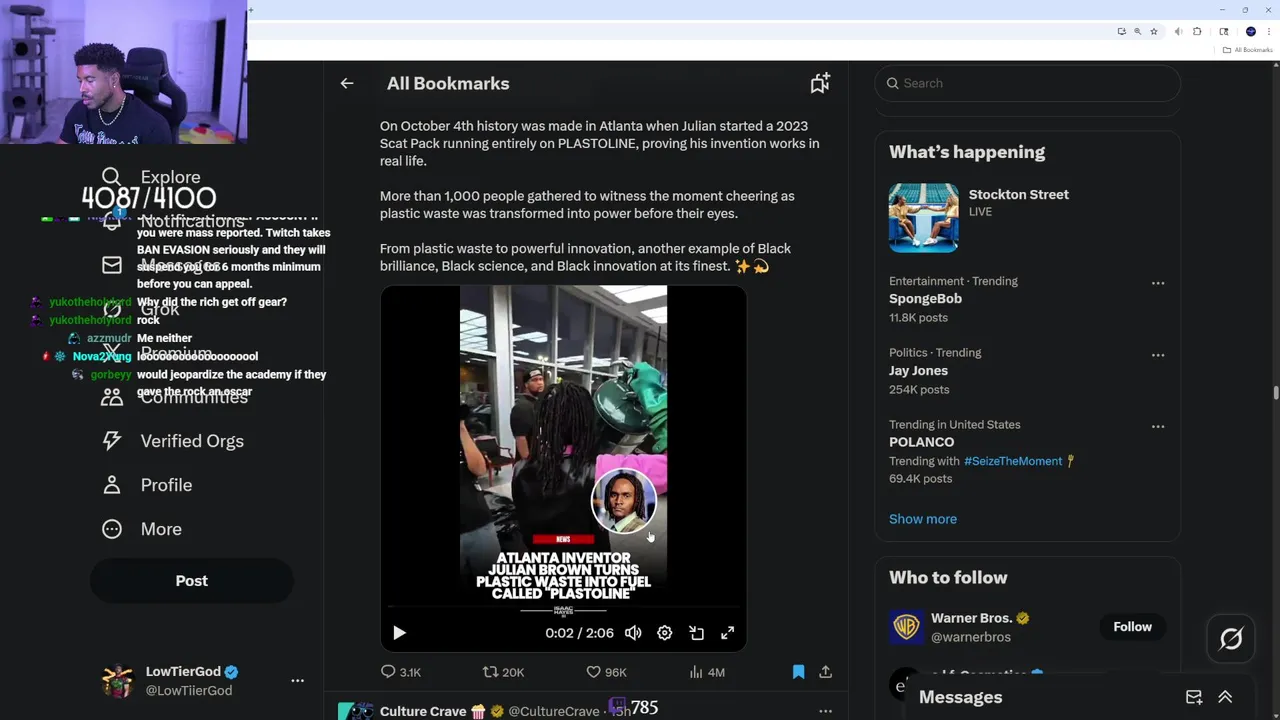Screen dimensions: 1280x720
Task: Open the Communities navigation icon
Action: pyautogui.click(x=112, y=397)
